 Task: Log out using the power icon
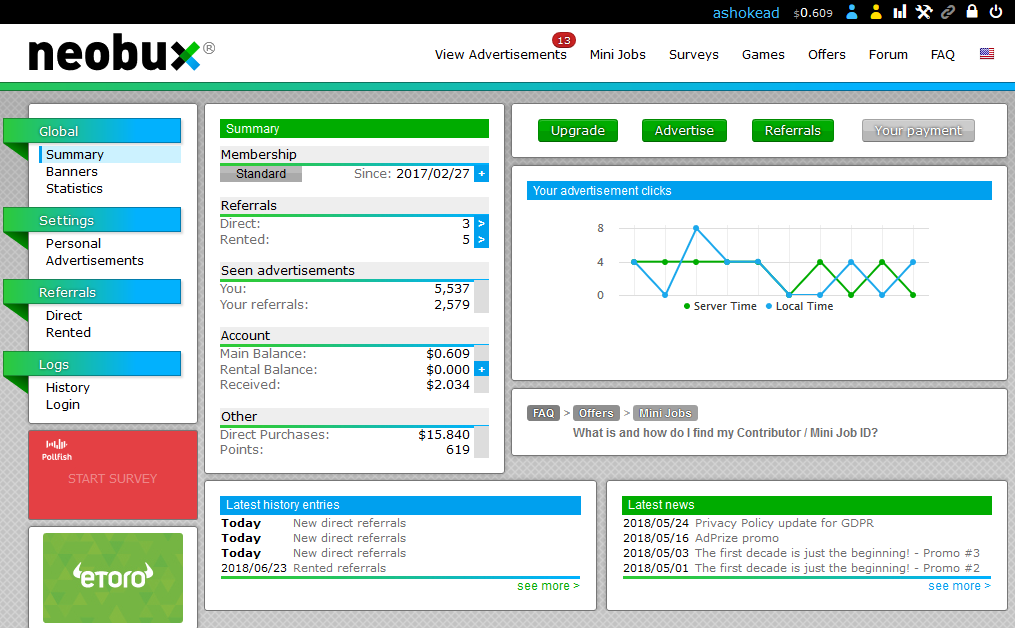[x=996, y=12]
